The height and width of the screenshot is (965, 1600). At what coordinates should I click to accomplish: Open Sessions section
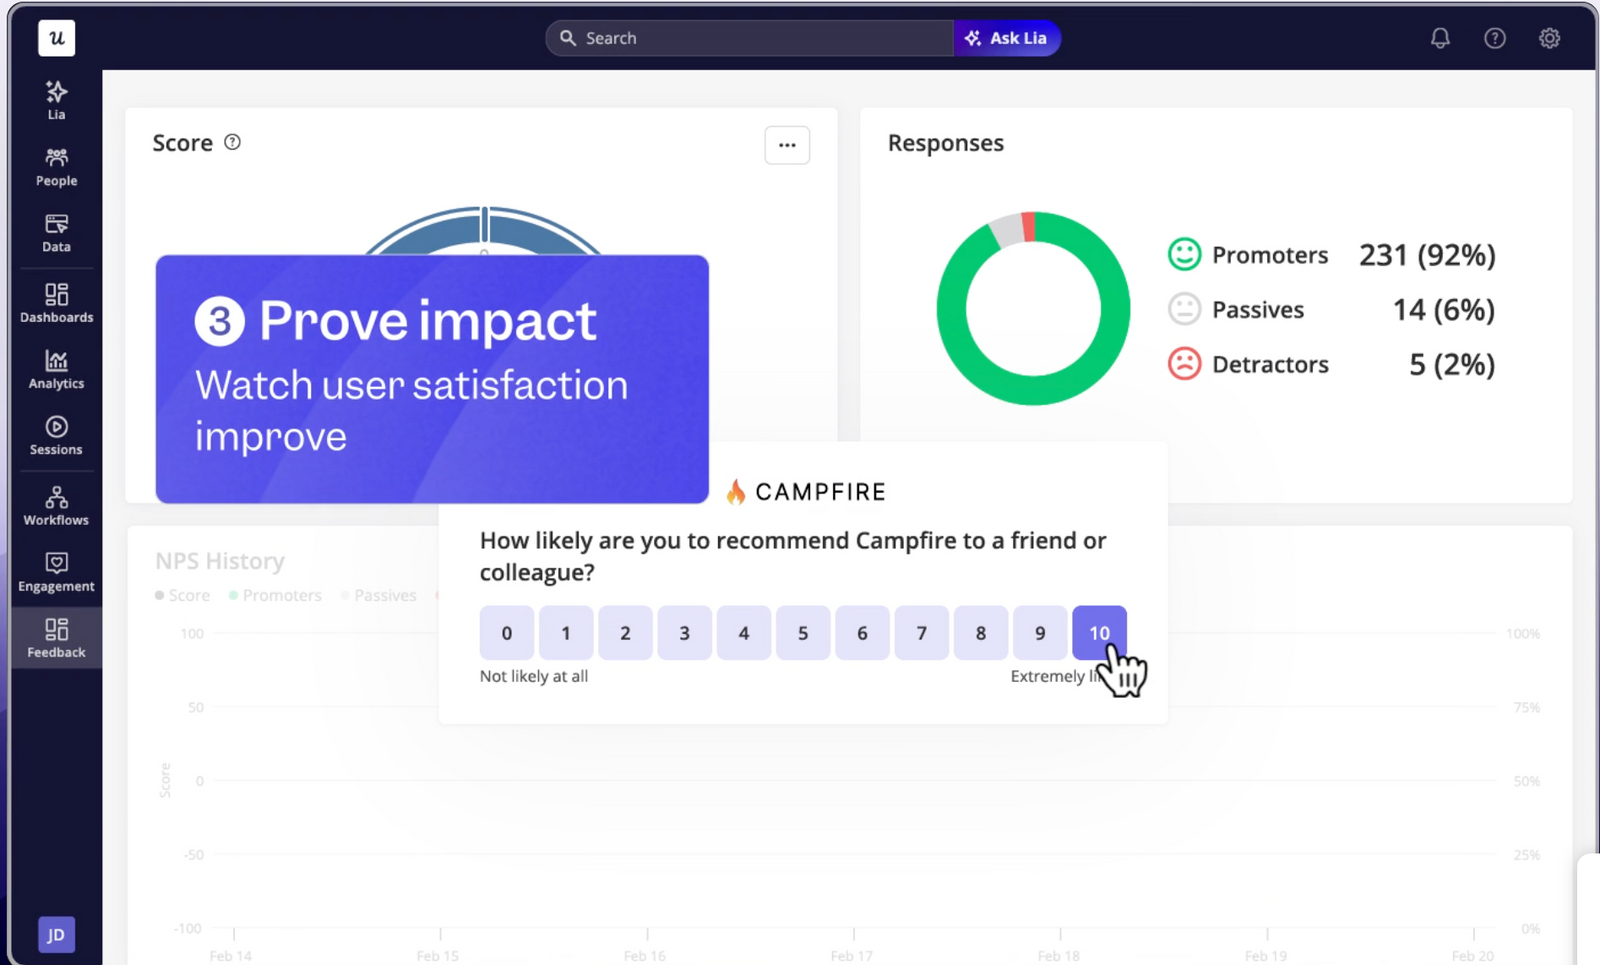point(56,435)
